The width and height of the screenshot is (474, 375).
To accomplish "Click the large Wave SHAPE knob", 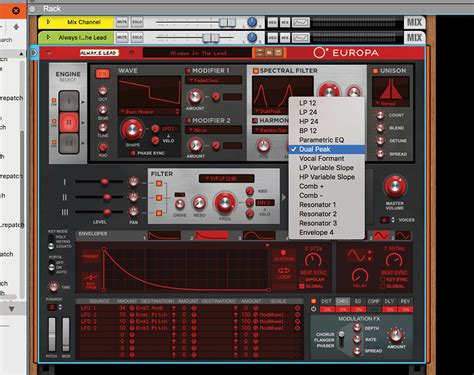I will tap(132, 130).
